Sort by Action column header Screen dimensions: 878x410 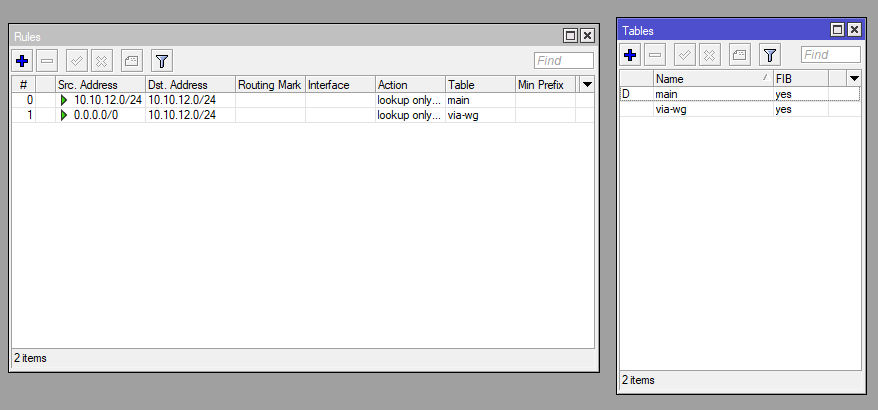click(410, 85)
